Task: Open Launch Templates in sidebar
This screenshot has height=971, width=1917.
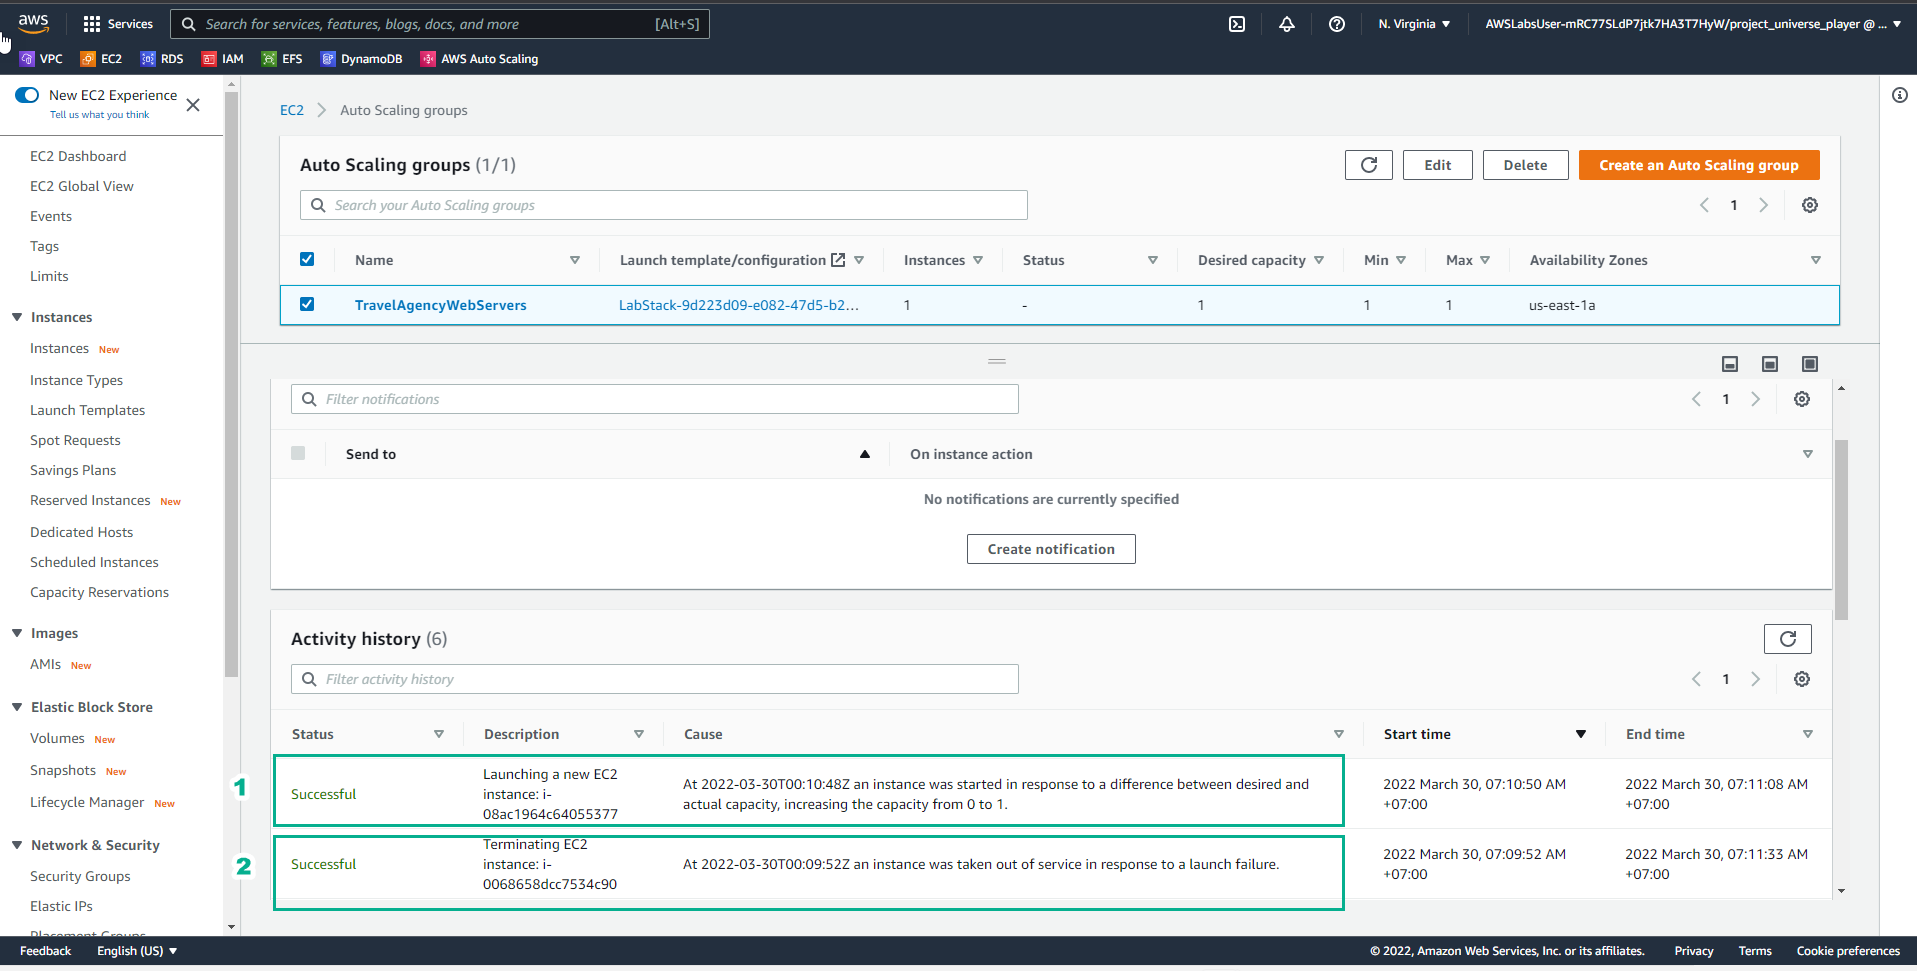Action: point(88,410)
